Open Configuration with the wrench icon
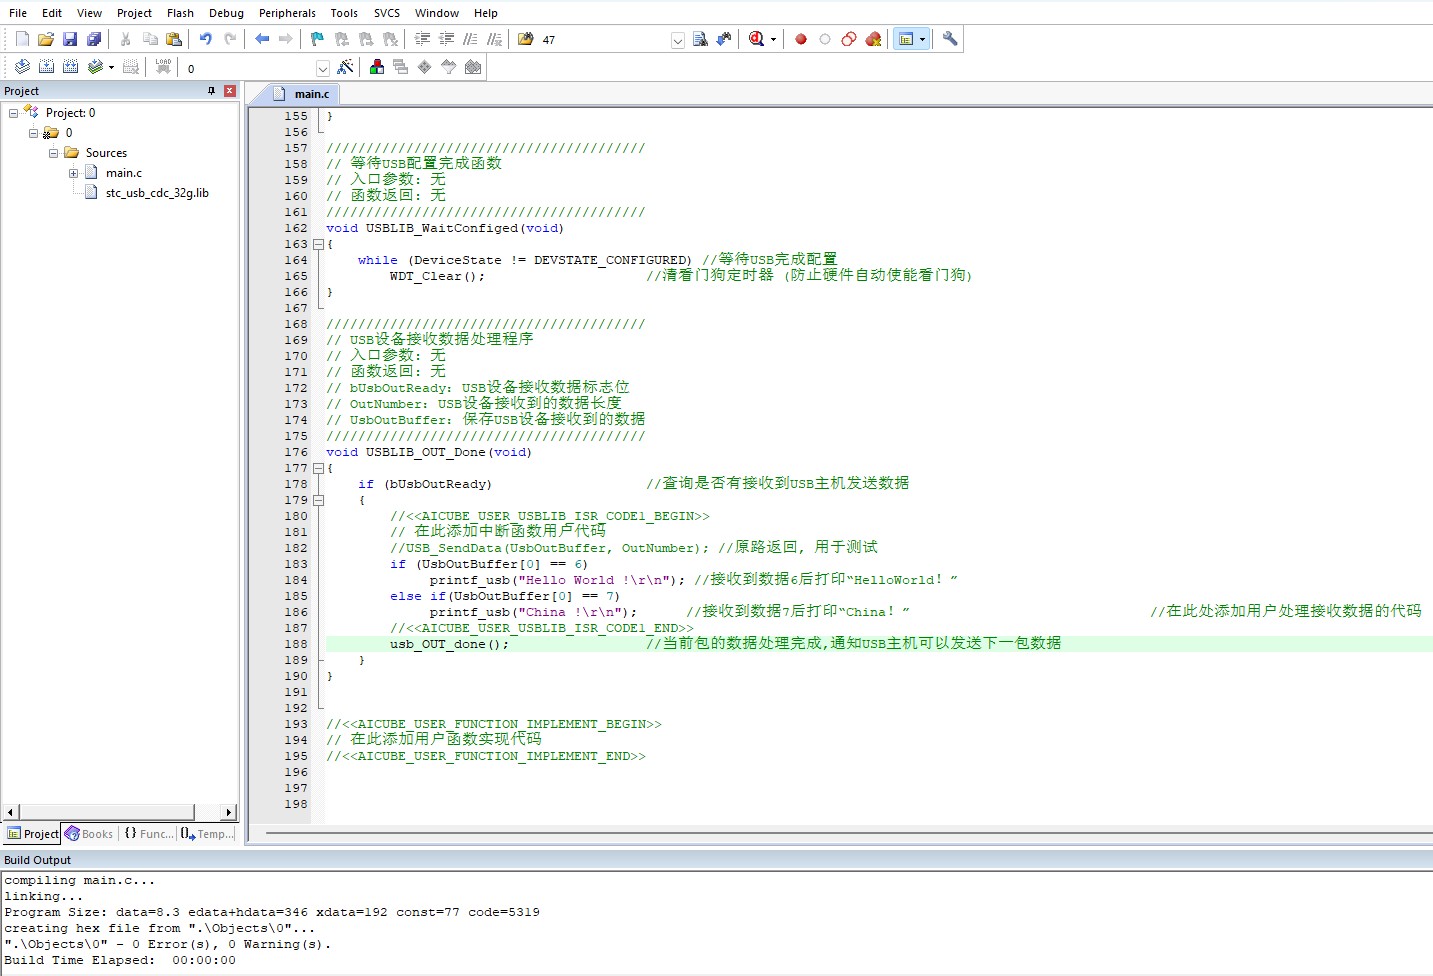This screenshot has height=976, width=1433. tap(950, 39)
